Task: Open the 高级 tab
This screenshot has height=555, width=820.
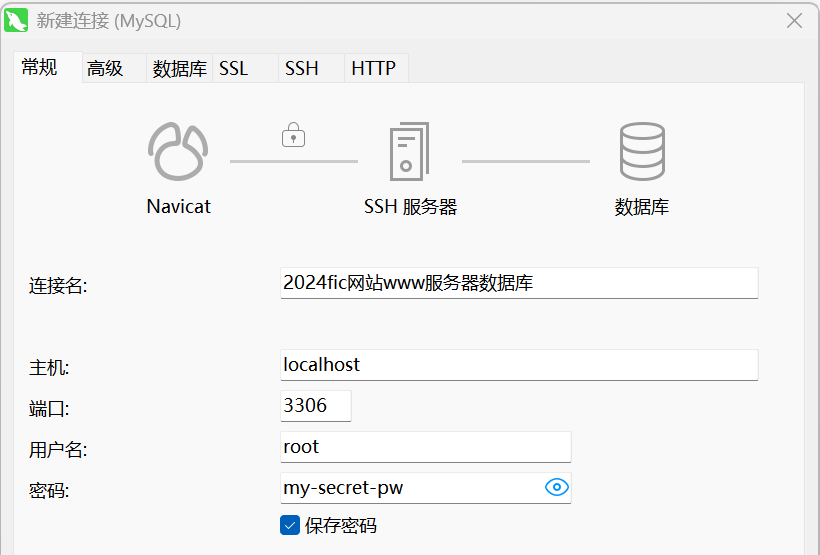Action: pos(114,68)
